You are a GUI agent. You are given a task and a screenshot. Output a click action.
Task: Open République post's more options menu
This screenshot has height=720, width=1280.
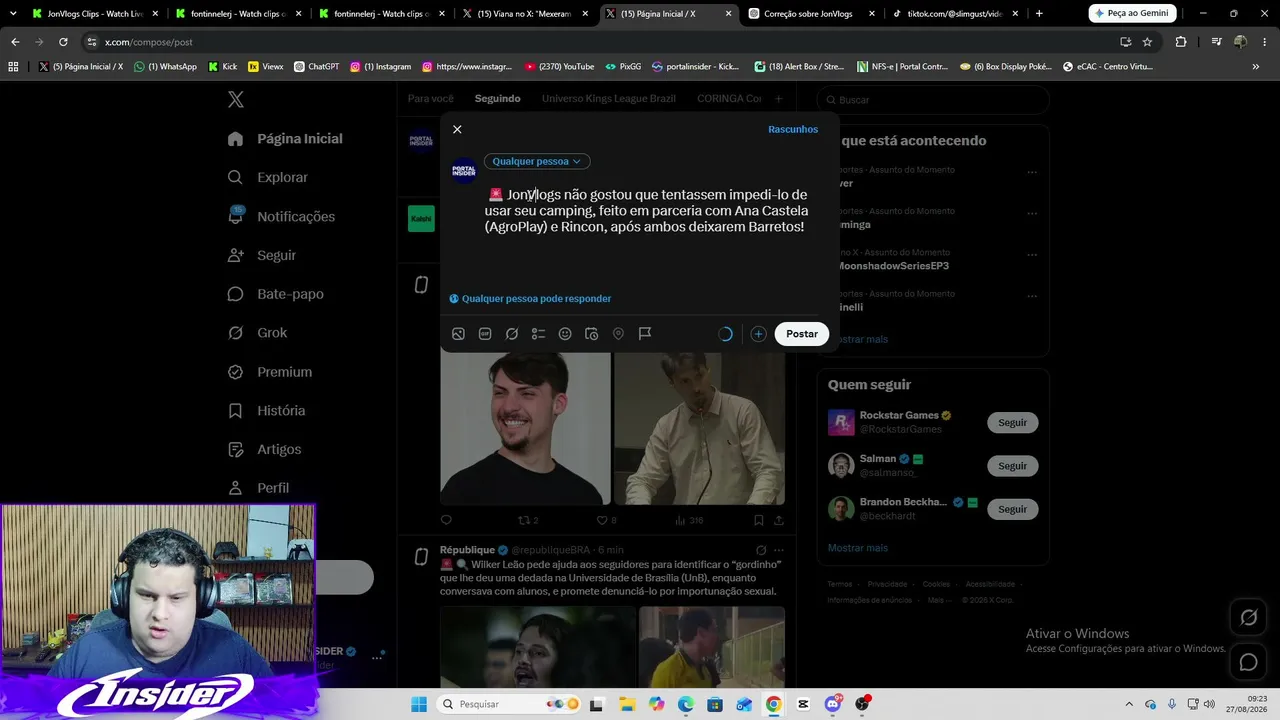pos(779,550)
